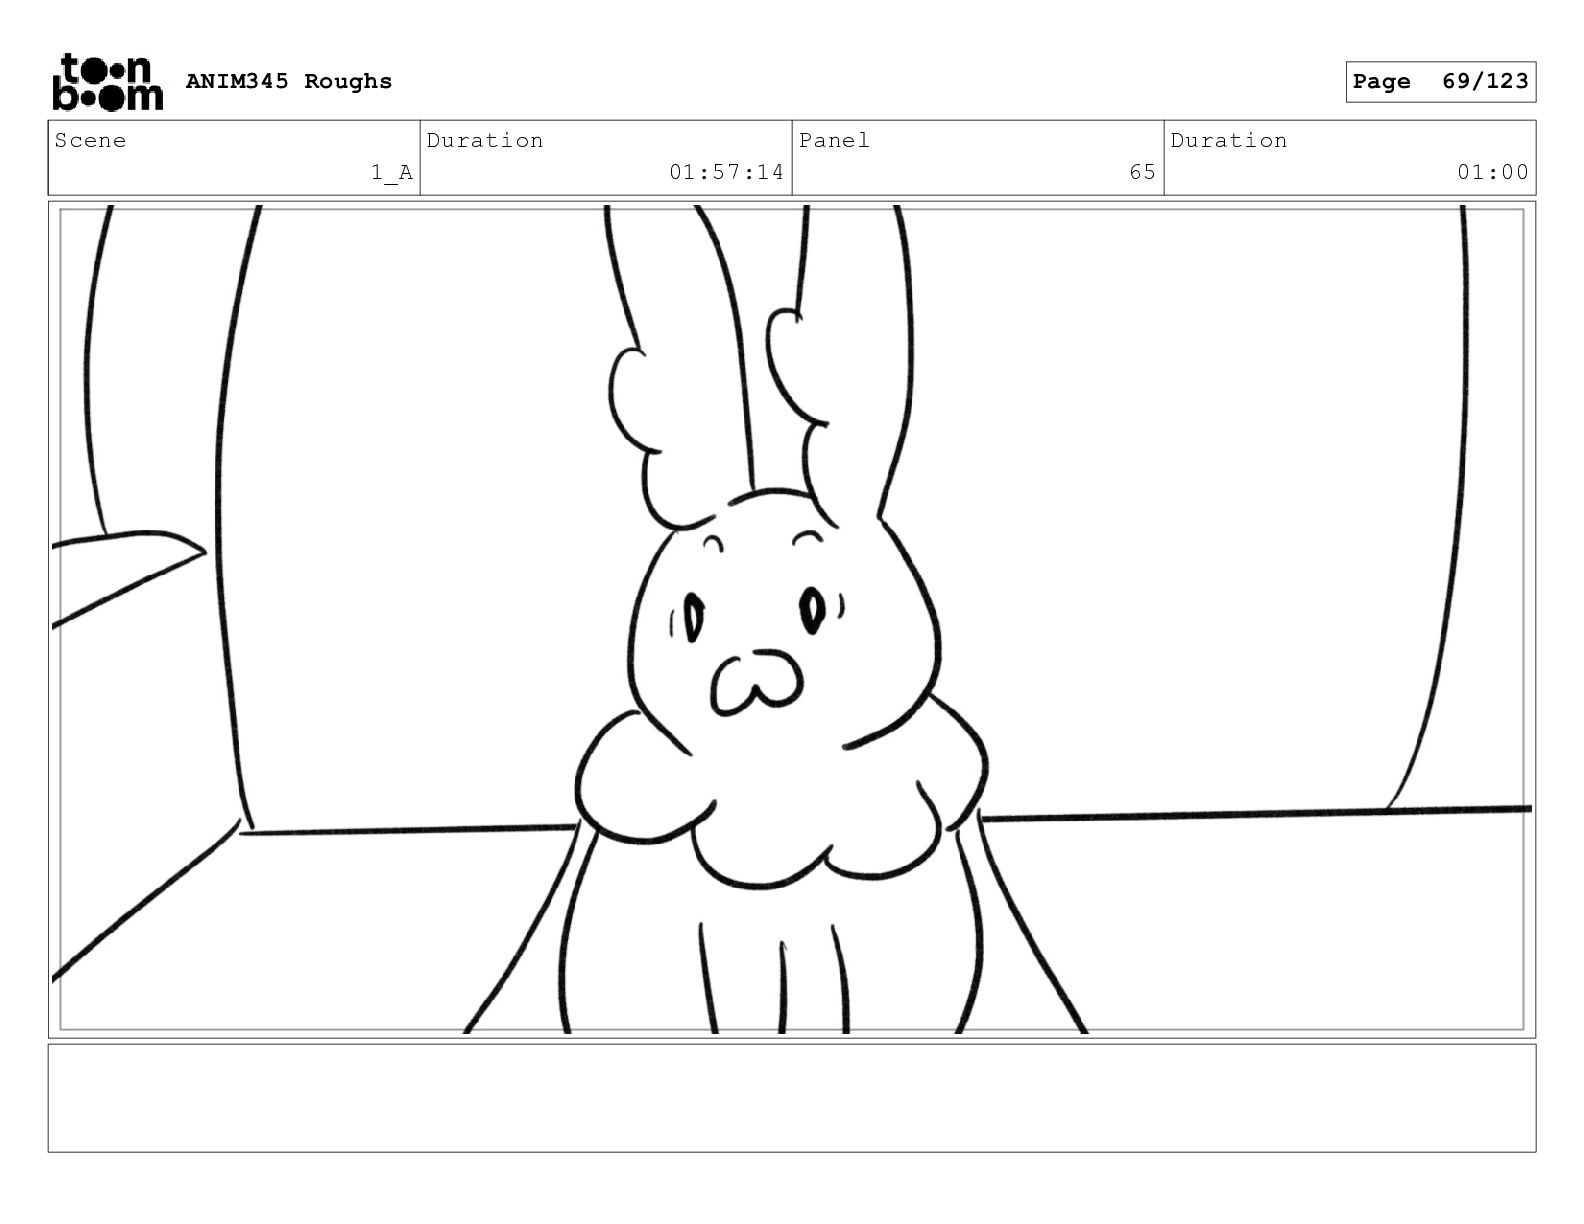
Task: Click the bunny storyboard panel drawing
Action: point(792,619)
